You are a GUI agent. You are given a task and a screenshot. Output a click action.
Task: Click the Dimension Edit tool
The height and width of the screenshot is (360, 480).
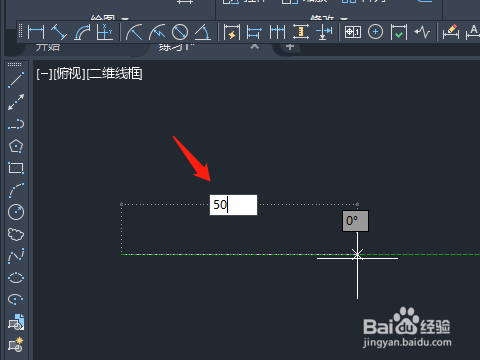coord(451,32)
